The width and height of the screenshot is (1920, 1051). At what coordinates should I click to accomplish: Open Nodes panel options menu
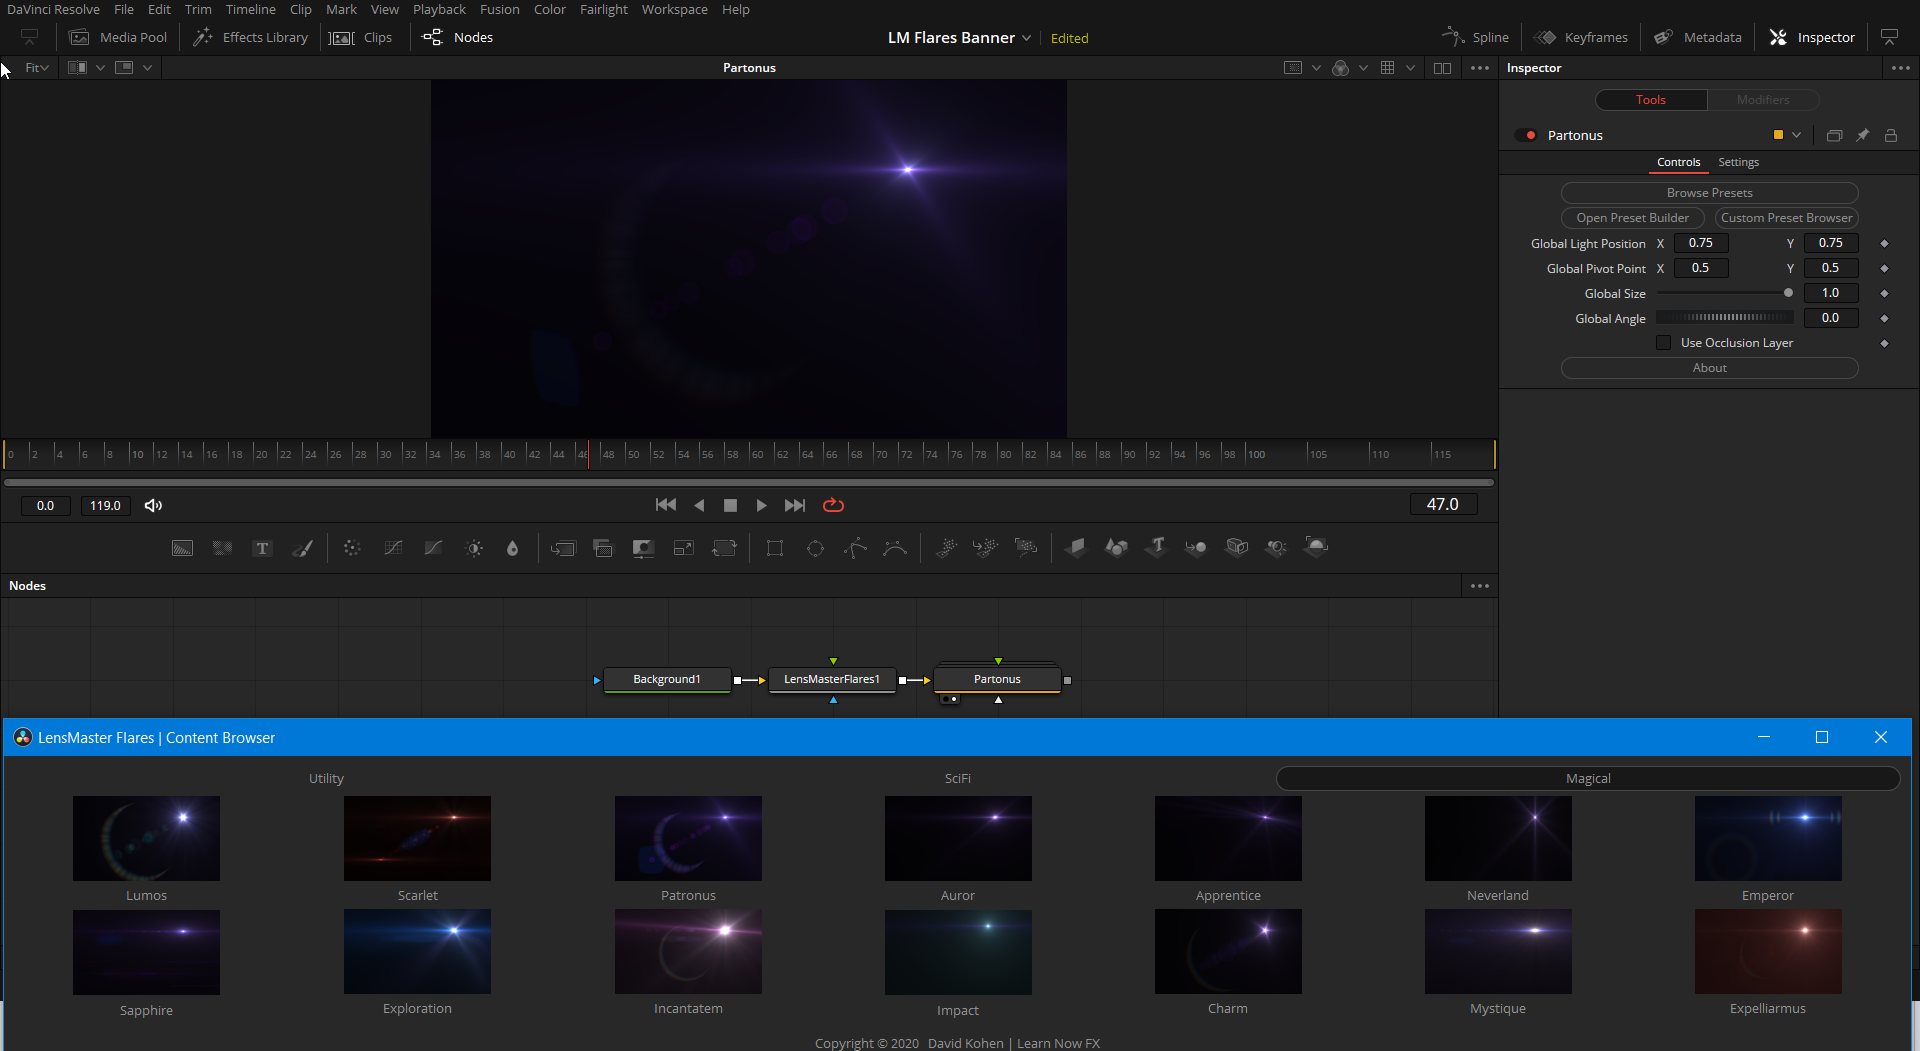[x=1480, y=586]
